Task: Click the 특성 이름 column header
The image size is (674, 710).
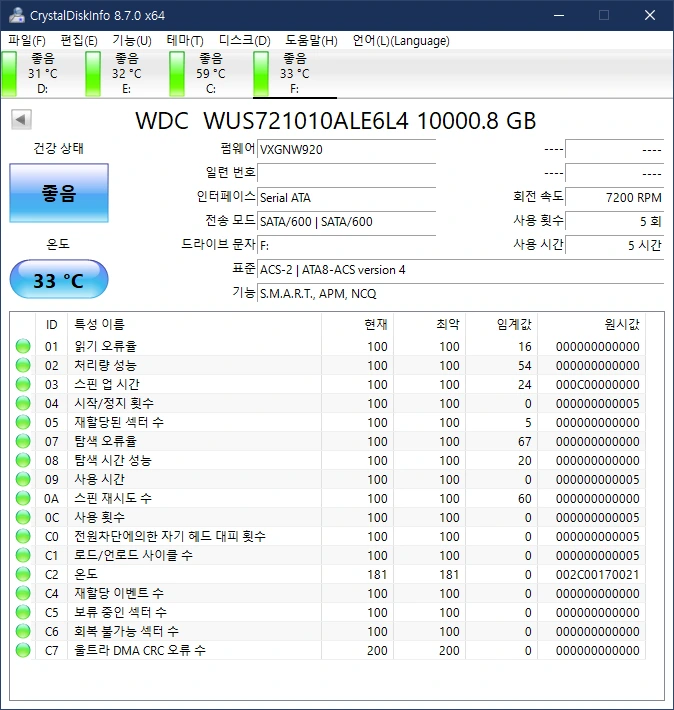Action: (194, 324)
